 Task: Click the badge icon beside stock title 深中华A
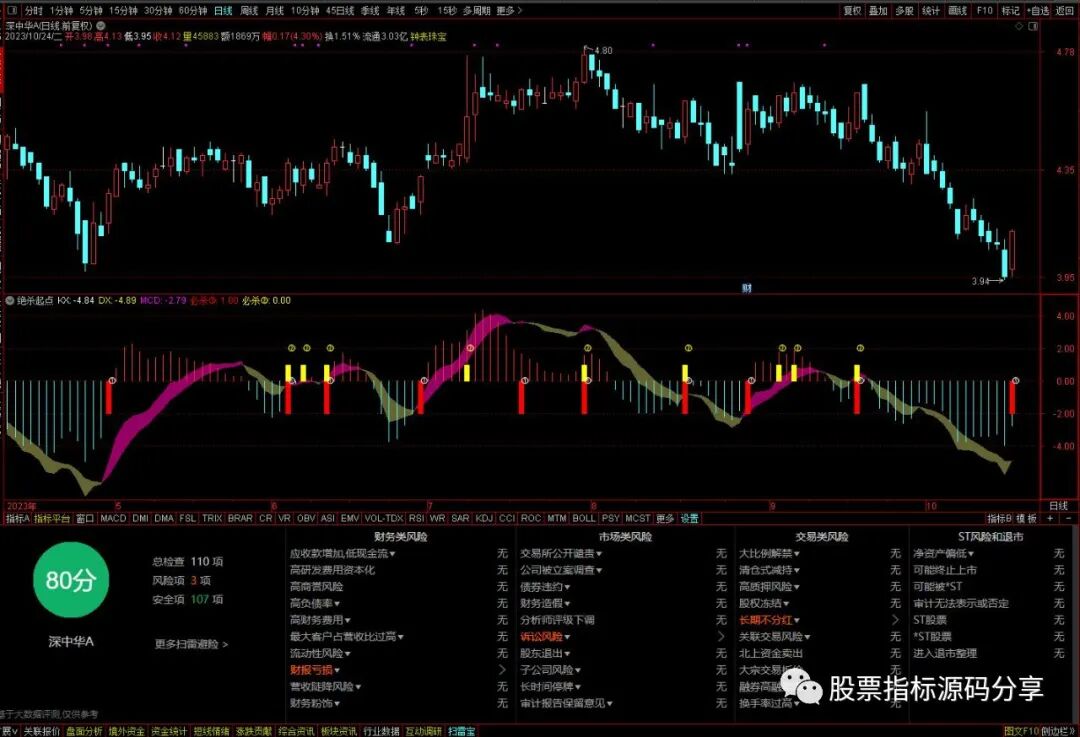pyautogui.click(x=101, y=25)
